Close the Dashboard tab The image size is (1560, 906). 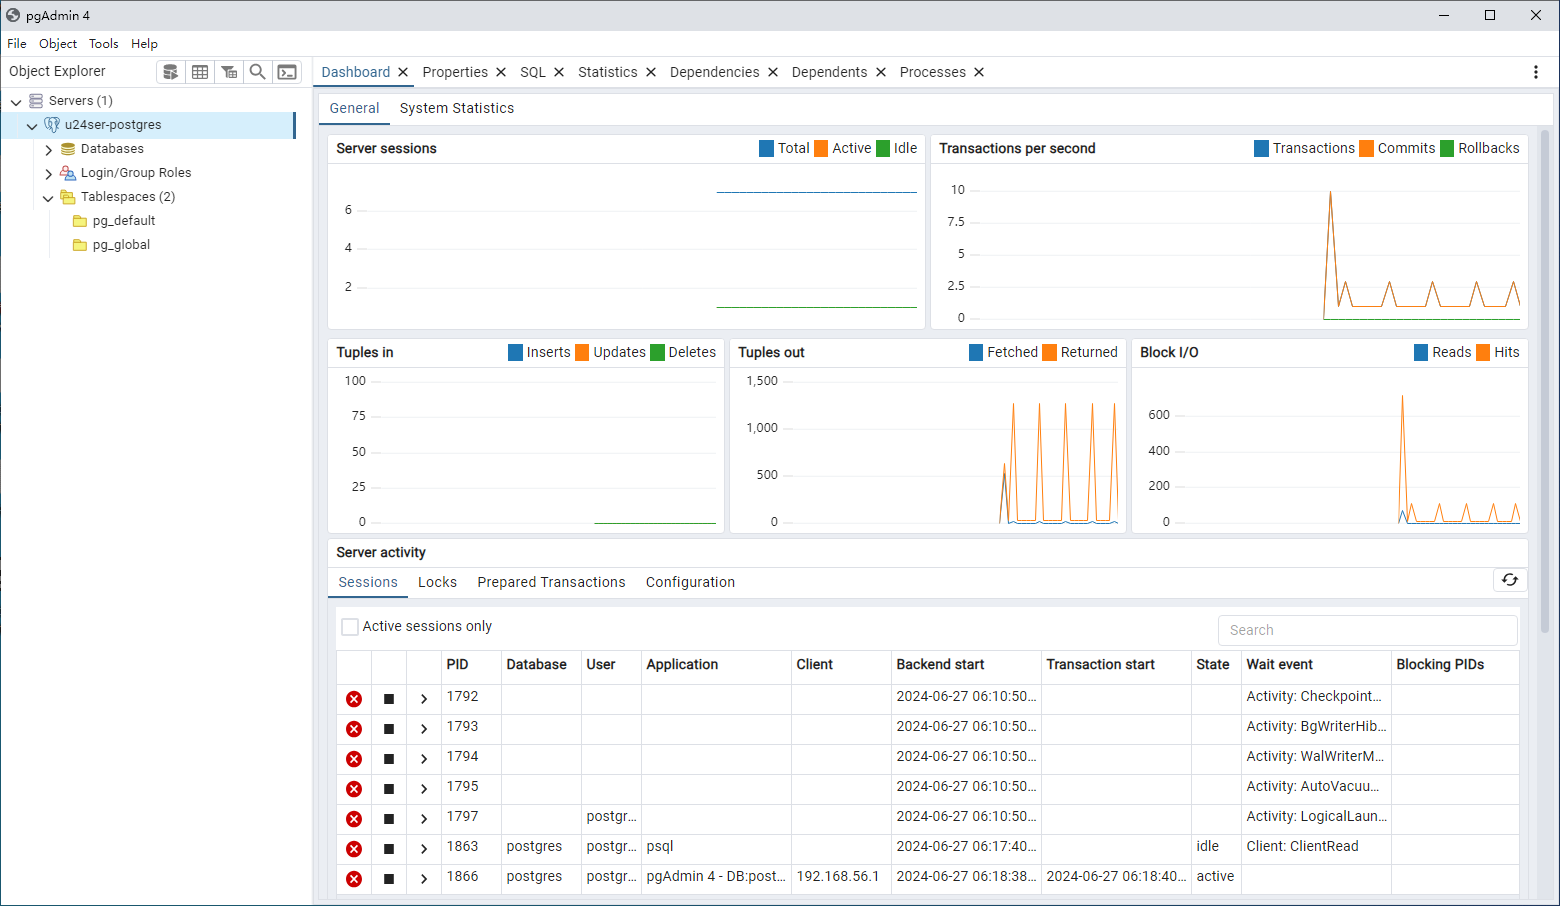(403, 72)
